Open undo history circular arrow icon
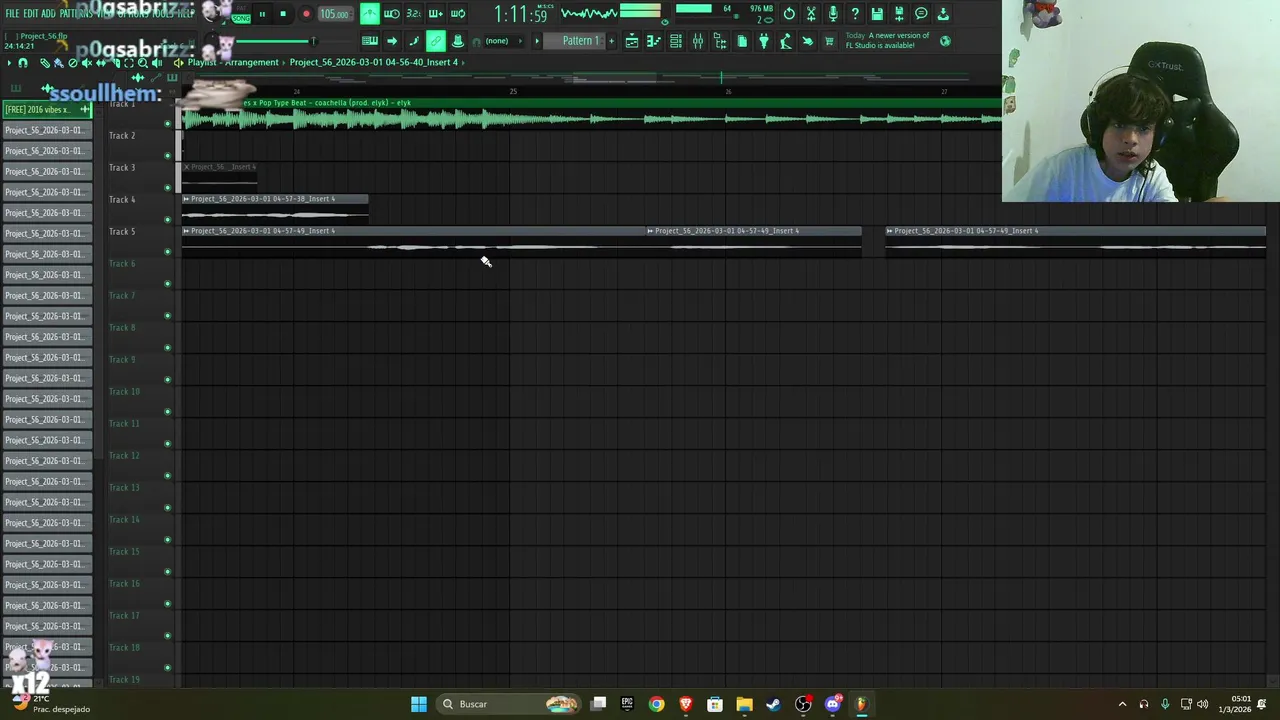The width and height of the screenshot is (1280, 720). click(789, 14)
